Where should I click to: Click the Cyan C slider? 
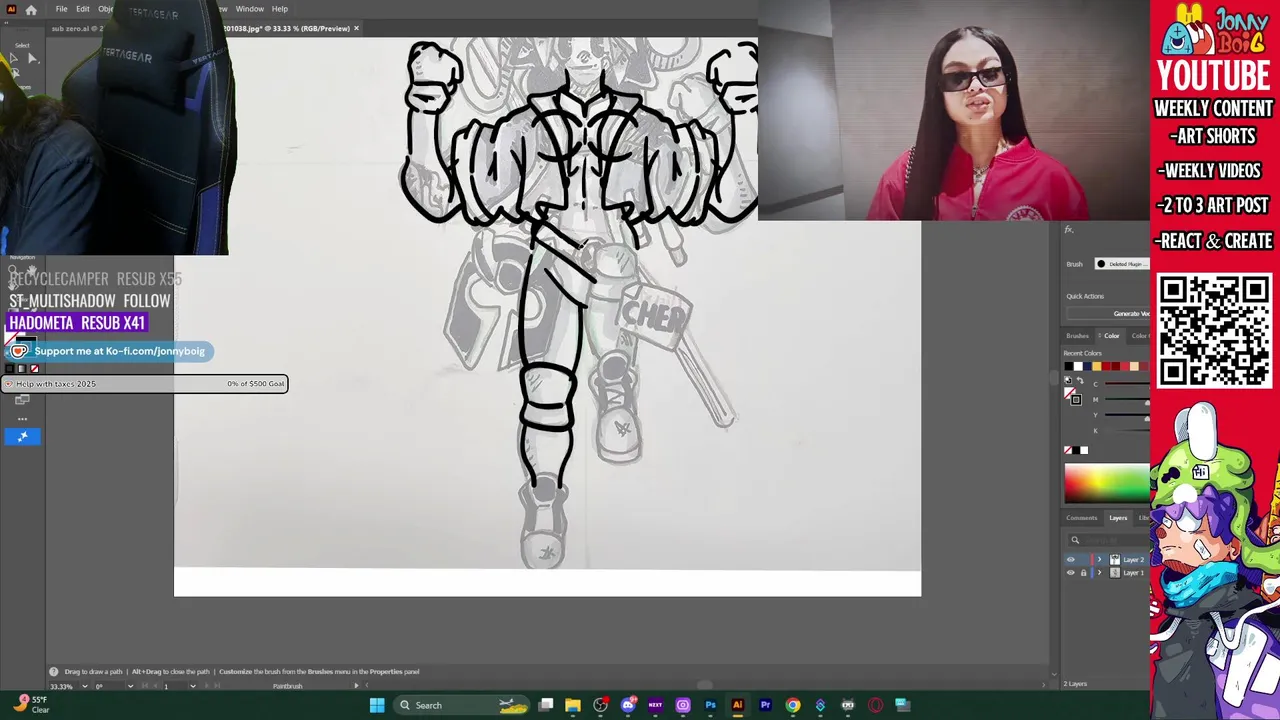(x=1127, y=383)
